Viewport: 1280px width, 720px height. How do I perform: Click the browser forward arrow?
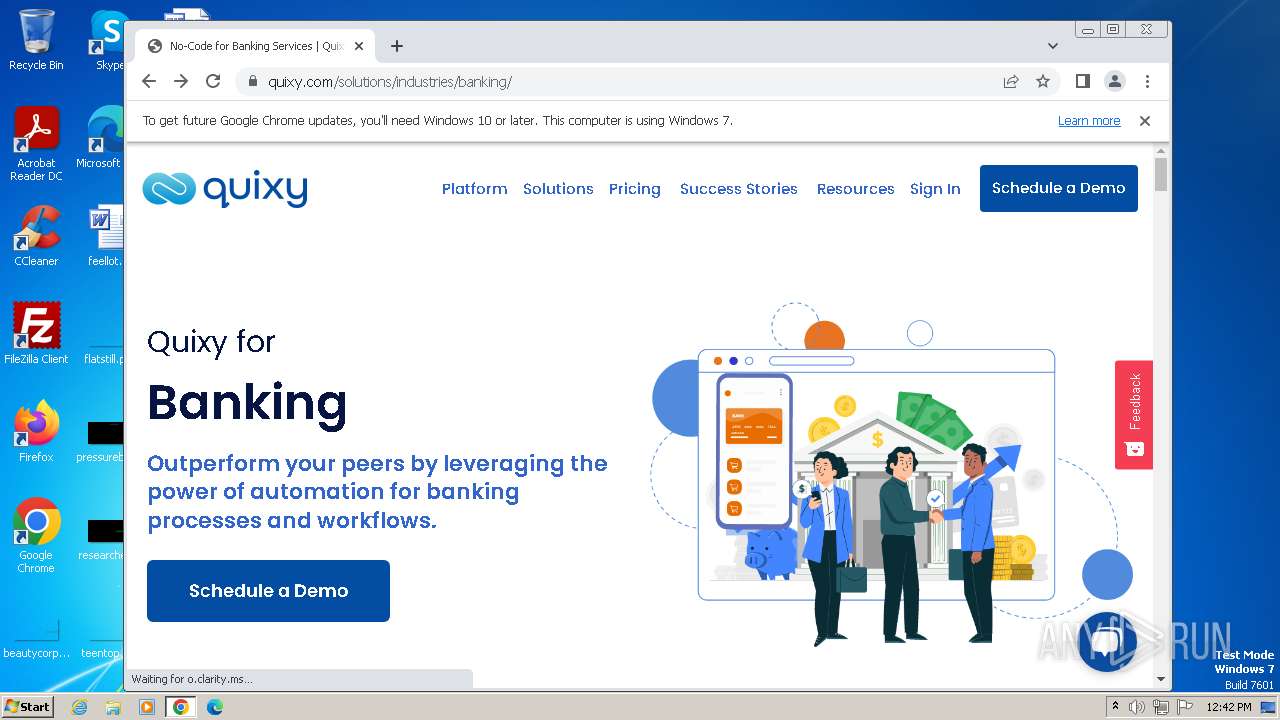tap(181, 81)
